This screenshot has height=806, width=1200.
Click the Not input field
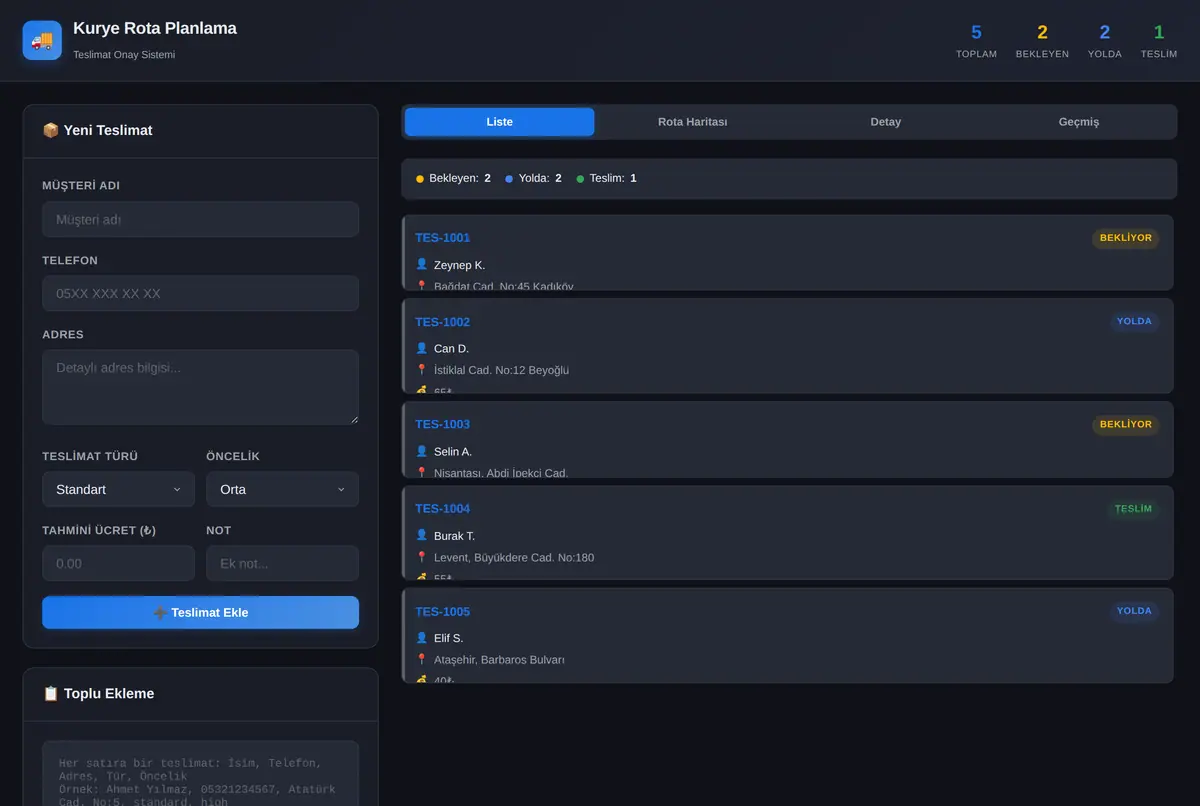pyautogui.click(x=282, y=563)
